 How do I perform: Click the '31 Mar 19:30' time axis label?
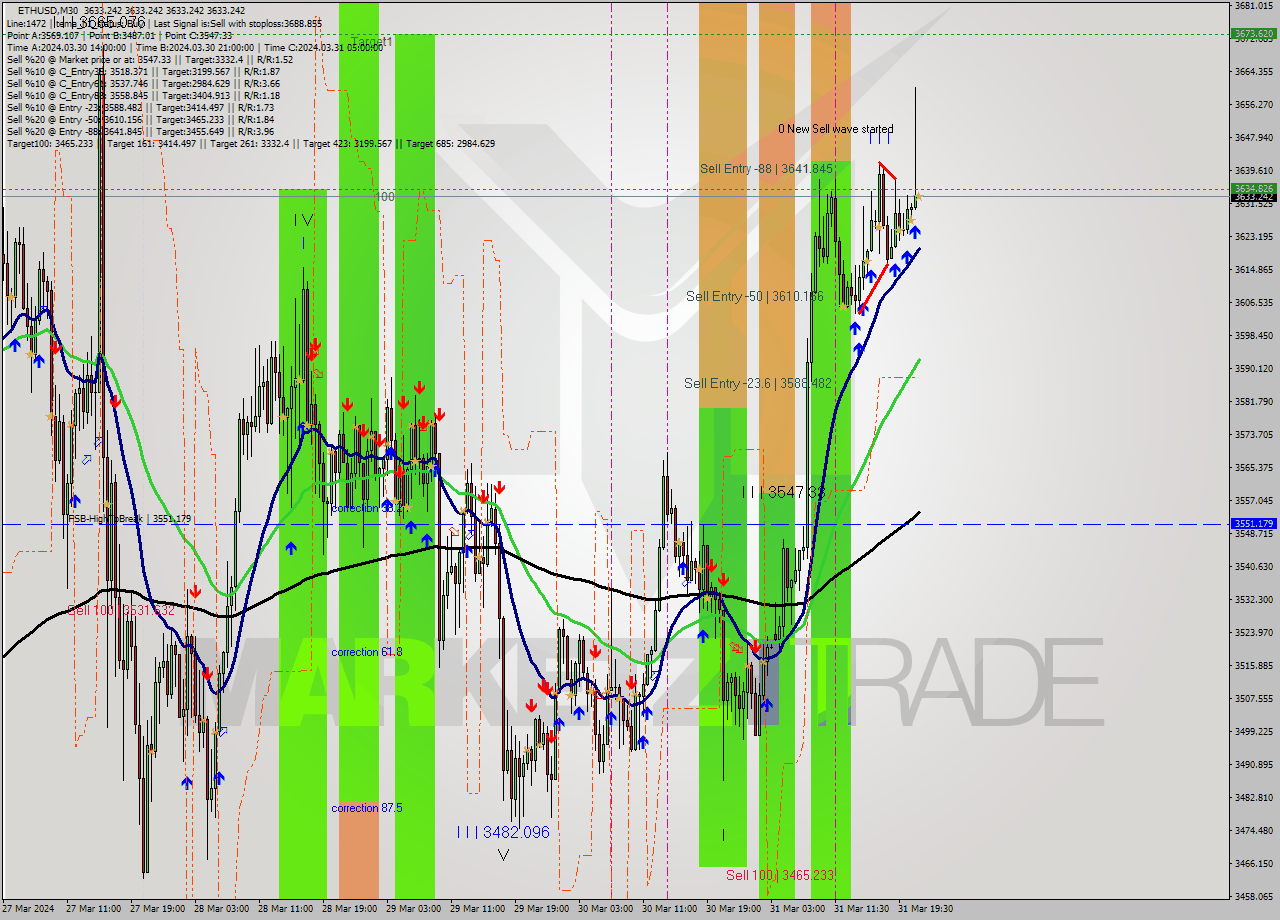coord(926,909)
